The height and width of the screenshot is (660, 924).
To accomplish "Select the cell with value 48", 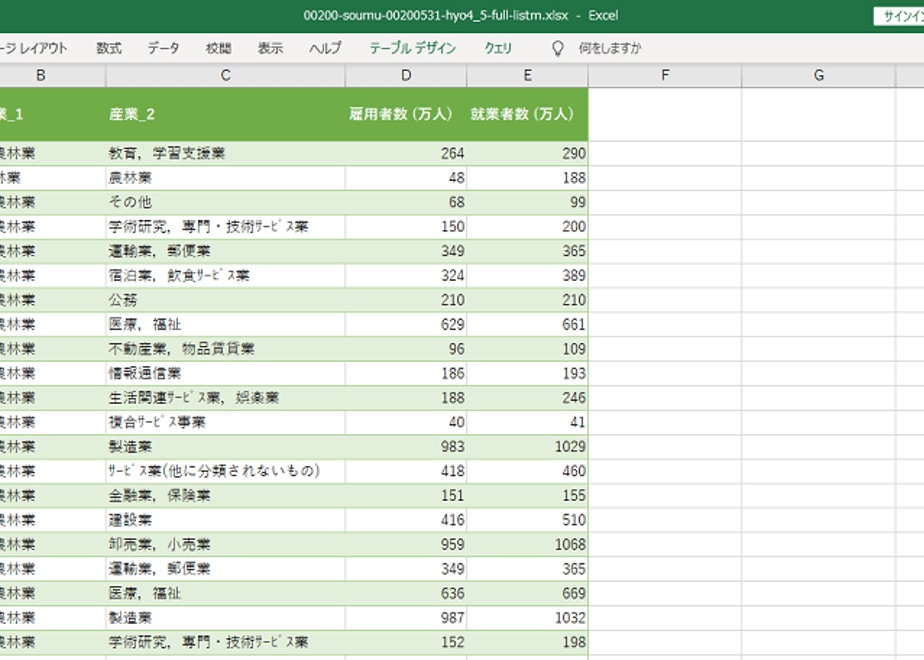I will (x=406, y=178).
